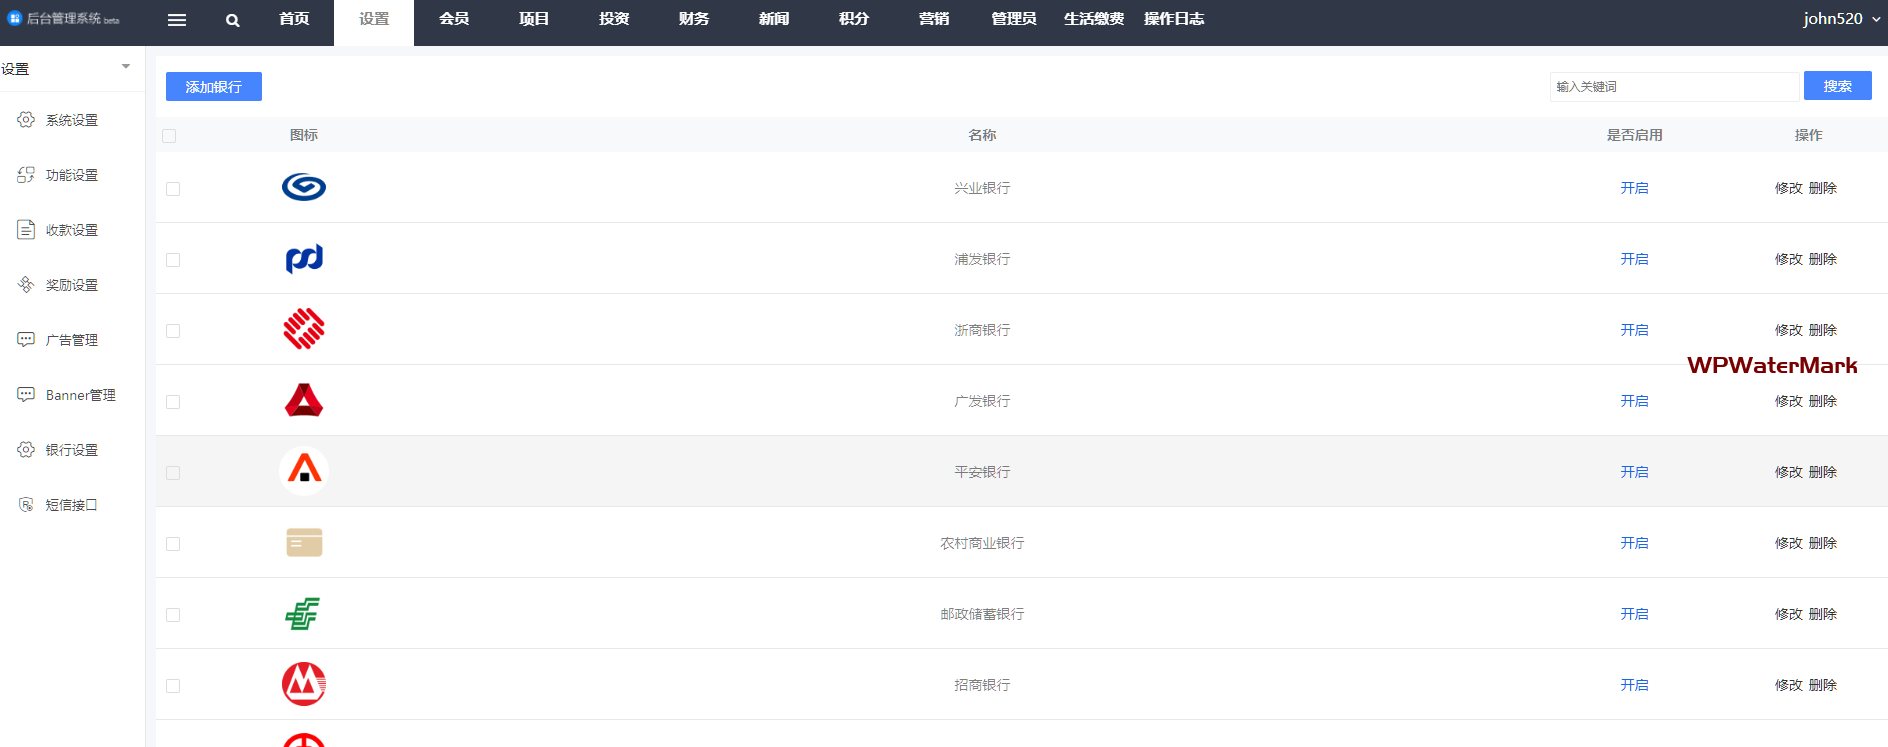Select the checkbox beside 农村商业银行

pos(173,544)
